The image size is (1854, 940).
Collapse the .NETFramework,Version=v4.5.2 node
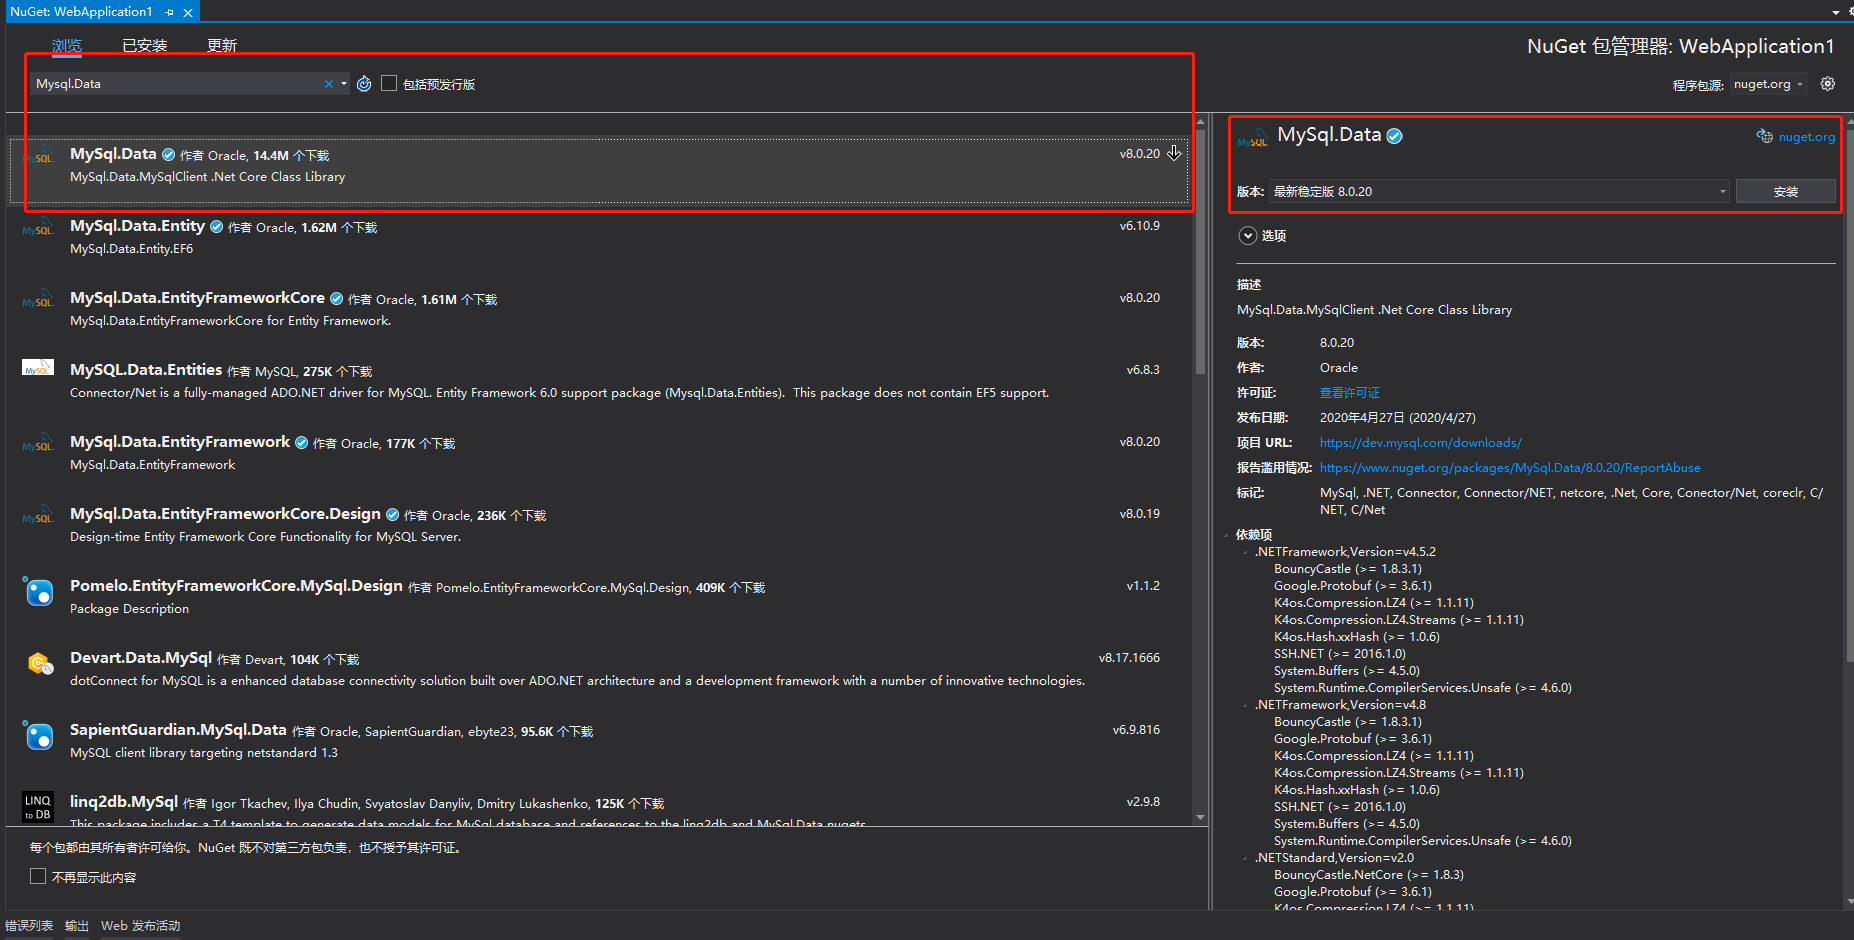tap(1245, 552)
